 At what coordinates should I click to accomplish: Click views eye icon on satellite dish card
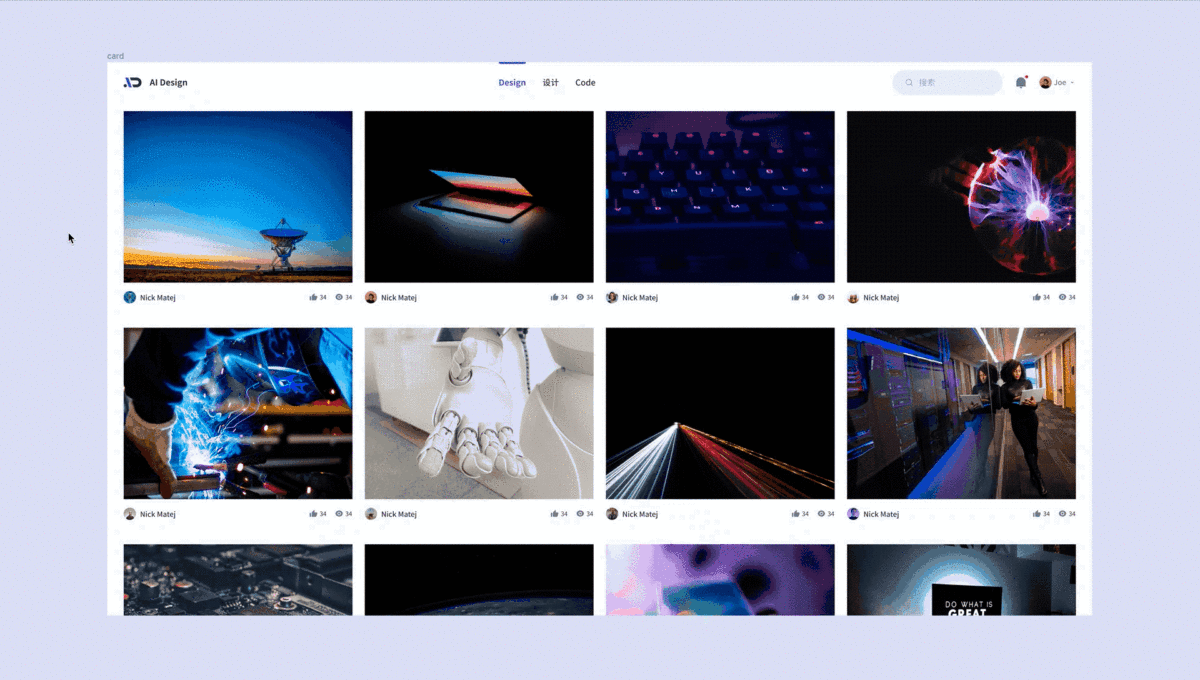339,297
